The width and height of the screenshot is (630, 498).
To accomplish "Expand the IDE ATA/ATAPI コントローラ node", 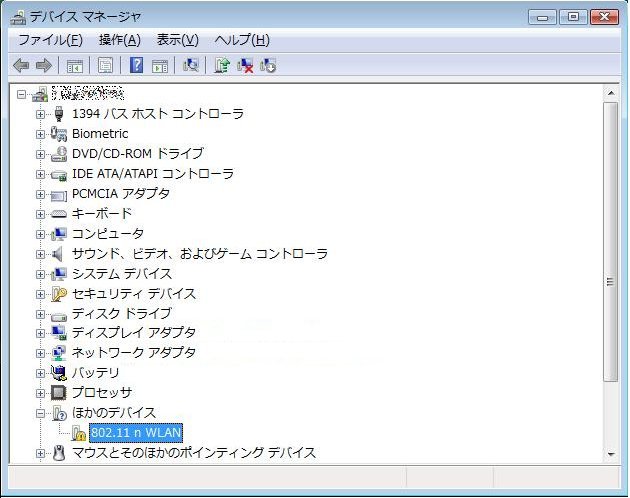I will tap(40, 174).
